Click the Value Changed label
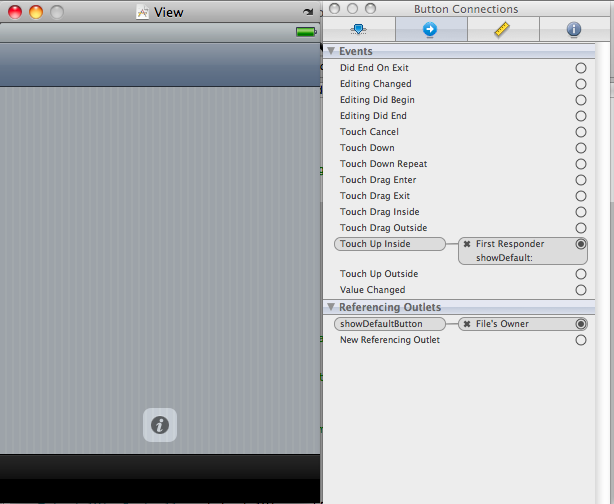Viewport: 614px width, 504px height. (372, 290)
